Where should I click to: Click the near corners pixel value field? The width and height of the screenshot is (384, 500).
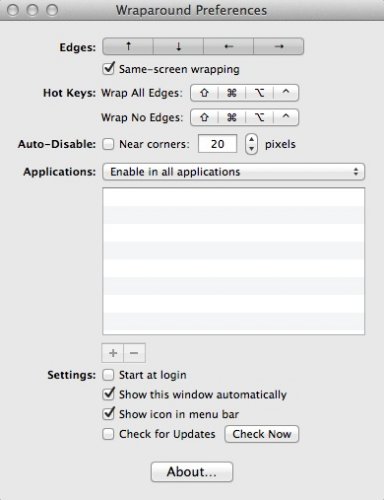click(x=217, y=144)
